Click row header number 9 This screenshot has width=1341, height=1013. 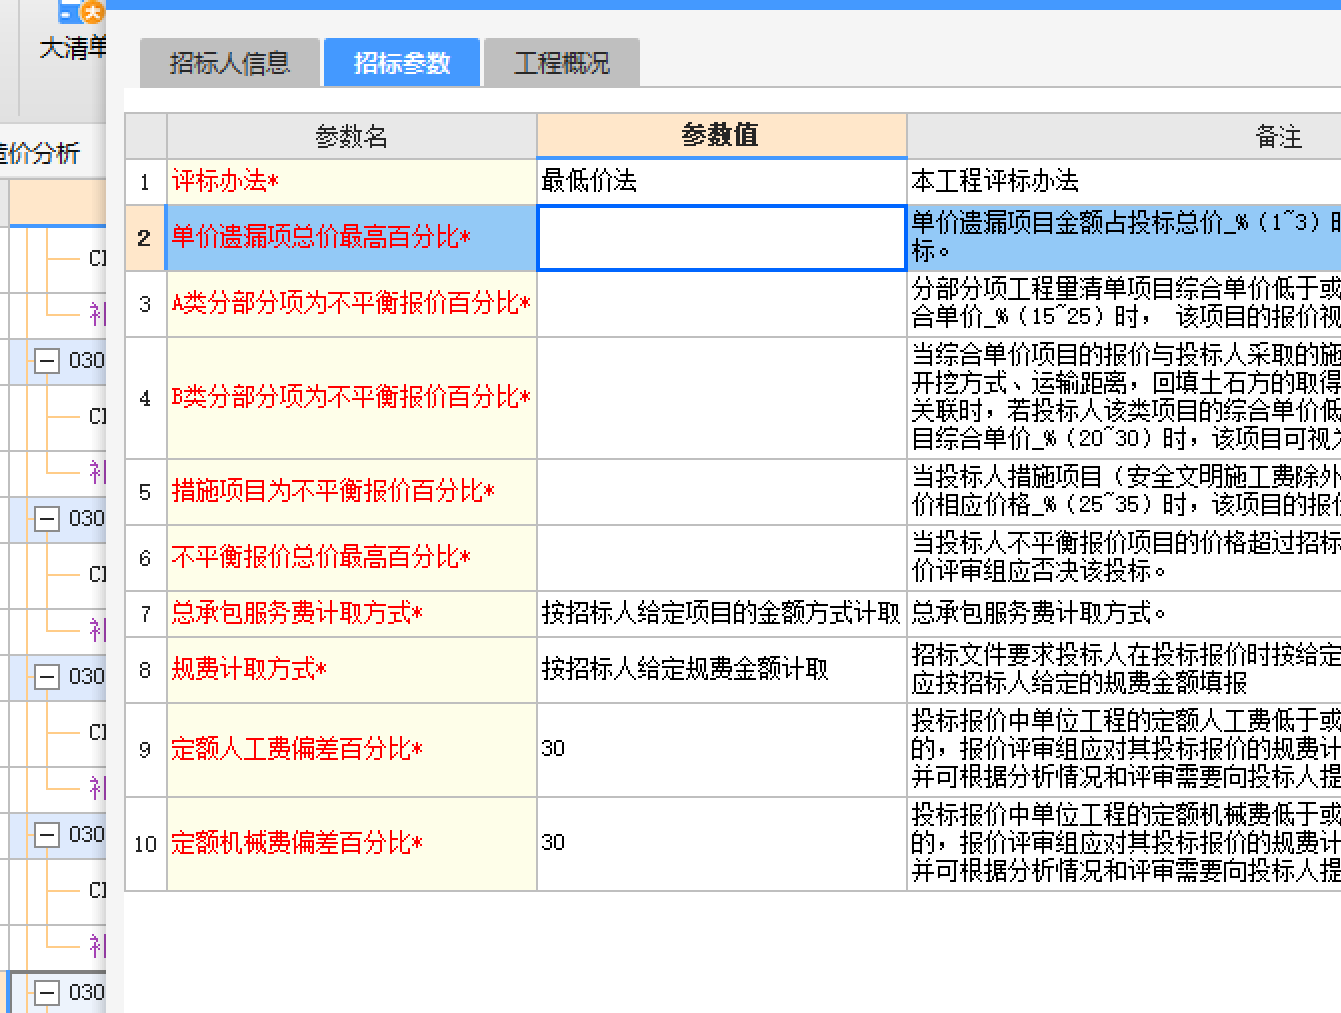click(x=146, y=749)
